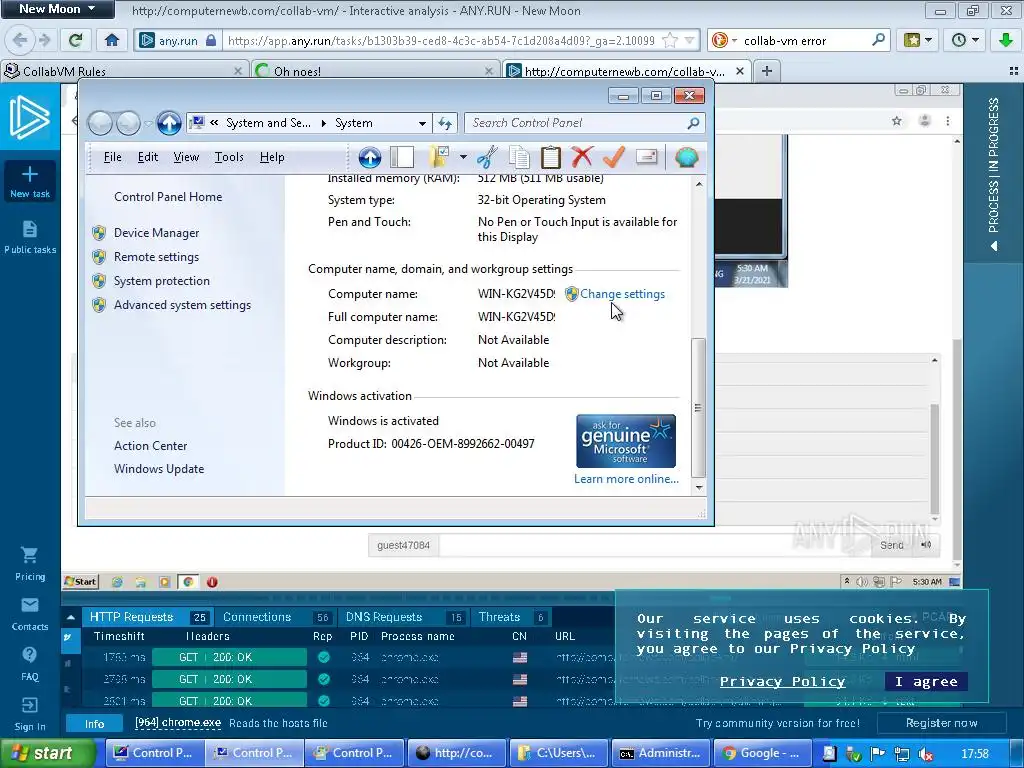The height and width of the screenshot is (768, 1024).
Task: Open Contacts in the ANY.RUN sidebar
Action: point(29,614)
